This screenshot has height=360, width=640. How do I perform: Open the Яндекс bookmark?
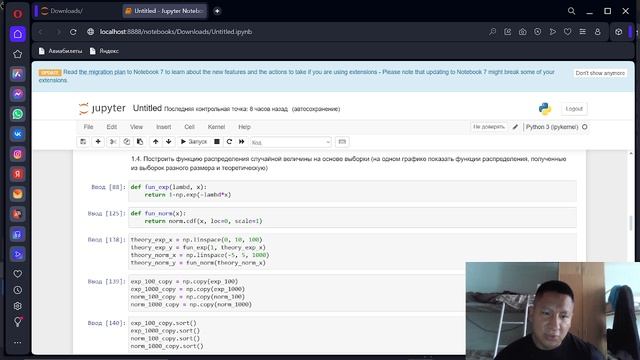pyautogui.click(x=104, y=51)
